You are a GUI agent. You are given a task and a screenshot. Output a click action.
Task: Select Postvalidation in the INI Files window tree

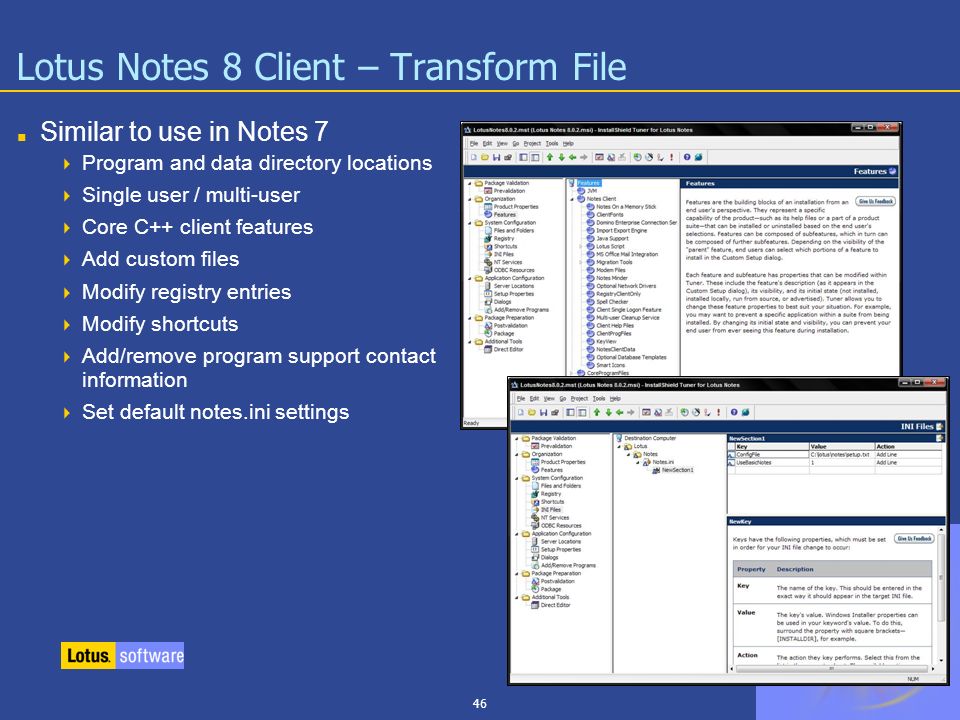point(558,582)
